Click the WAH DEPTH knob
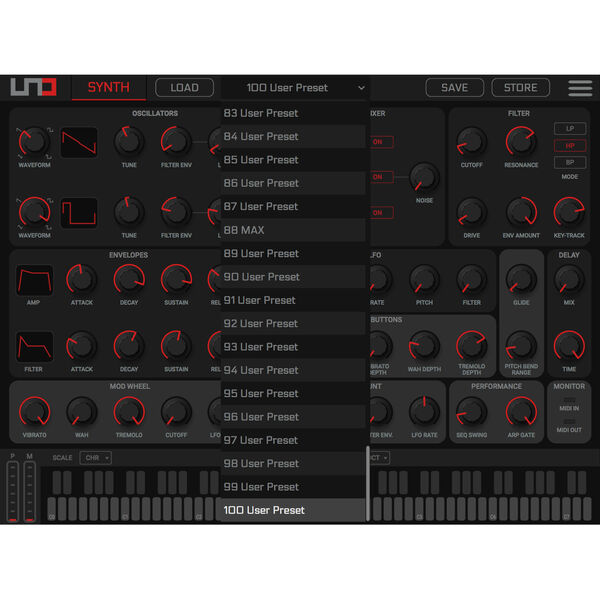Viewport: 600px width, 600px height. tap(424, 346)
